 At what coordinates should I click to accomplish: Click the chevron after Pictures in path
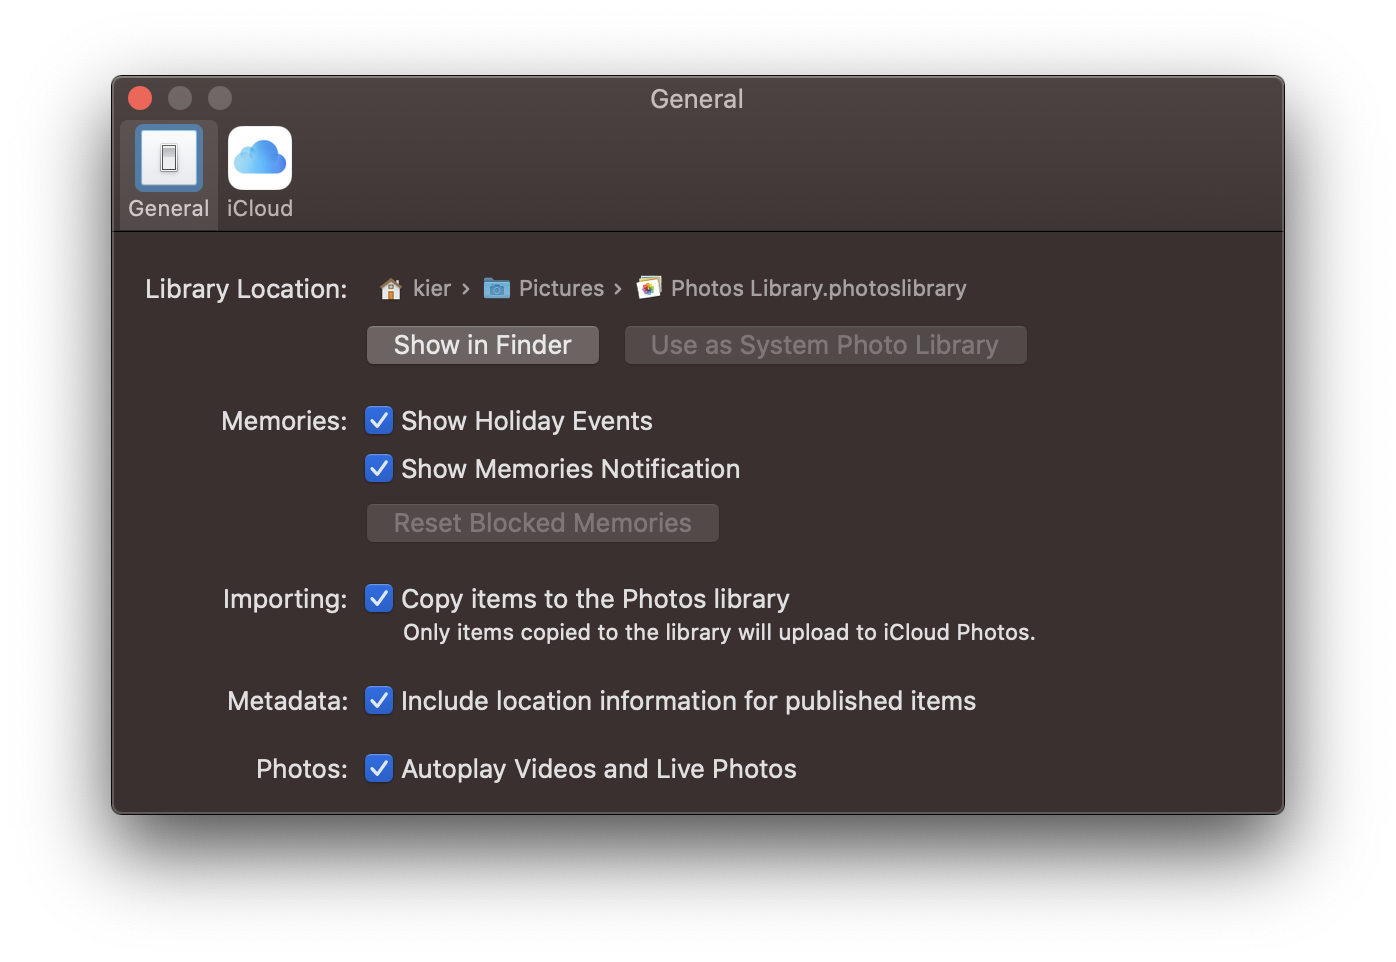618,289
